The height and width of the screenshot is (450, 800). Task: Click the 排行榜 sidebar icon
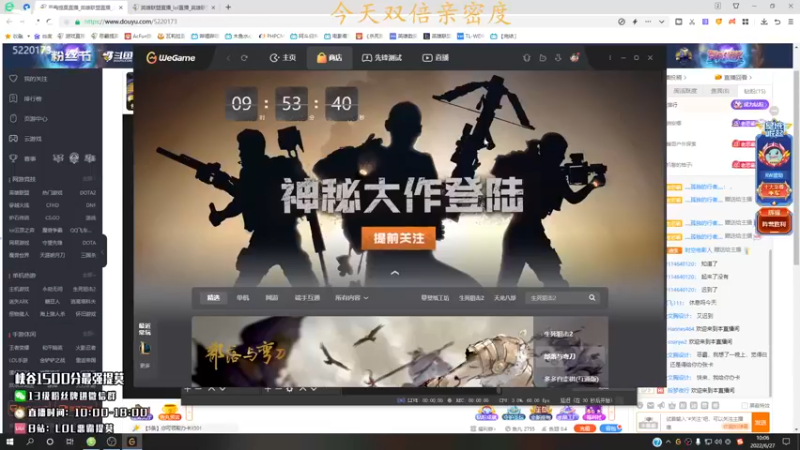pyautogui.click(x=13, y=98)
